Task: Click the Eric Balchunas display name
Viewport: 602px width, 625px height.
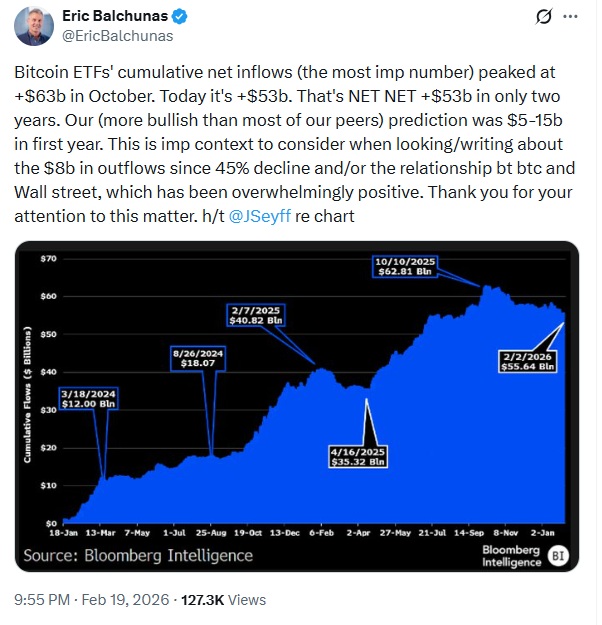Action: (x=117, y=17)
